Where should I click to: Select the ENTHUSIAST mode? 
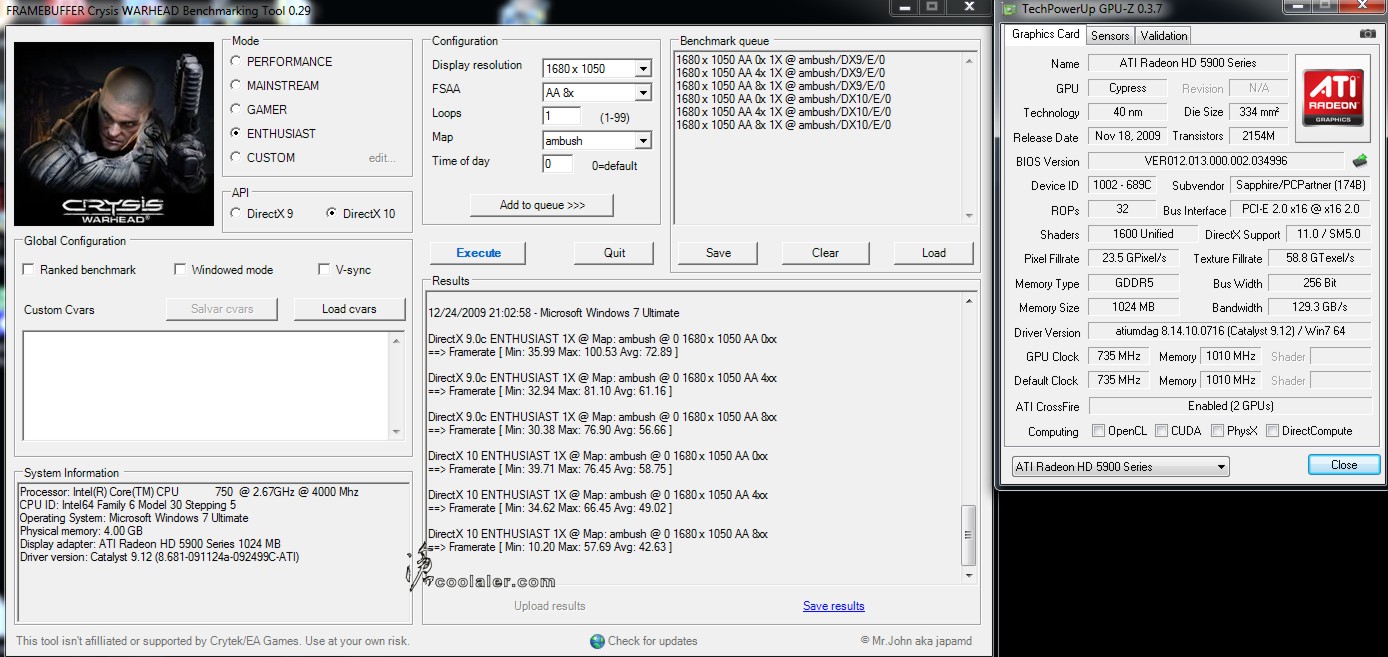[235, 133]
